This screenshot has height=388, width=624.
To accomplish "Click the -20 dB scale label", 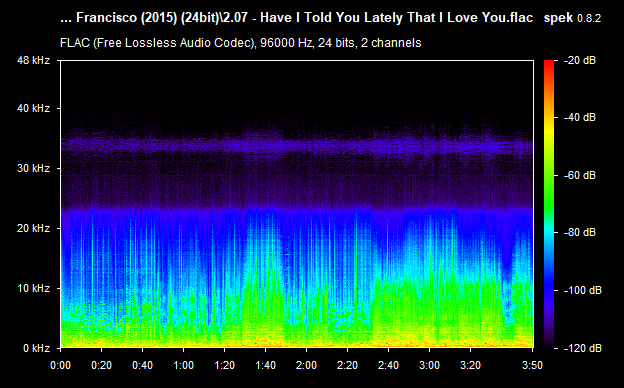I will click(580, 60).
